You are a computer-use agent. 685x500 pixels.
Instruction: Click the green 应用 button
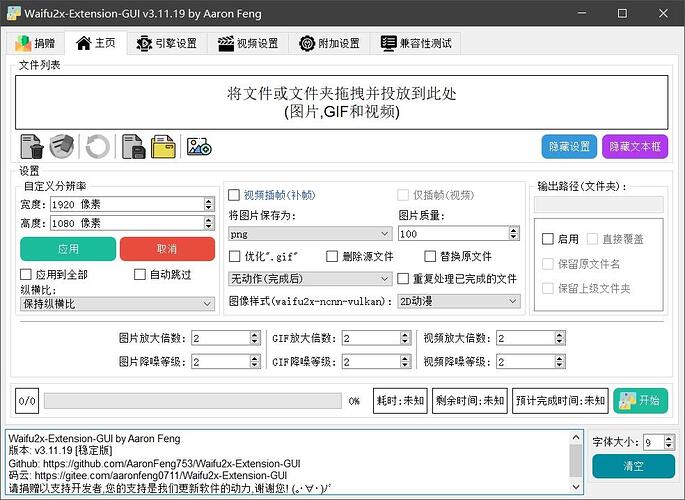click(68, 249)
